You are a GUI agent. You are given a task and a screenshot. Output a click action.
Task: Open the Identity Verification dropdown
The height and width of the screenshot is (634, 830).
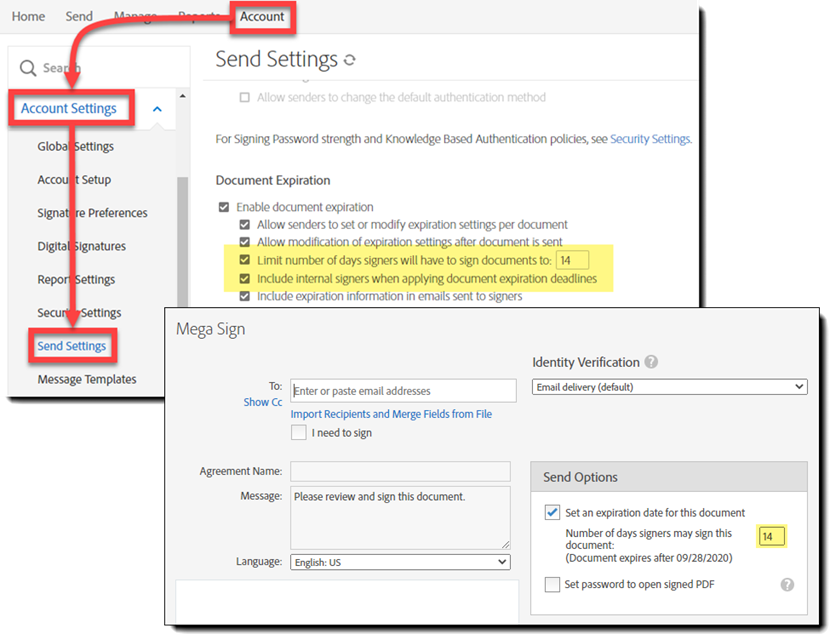[x=669, y=386]
